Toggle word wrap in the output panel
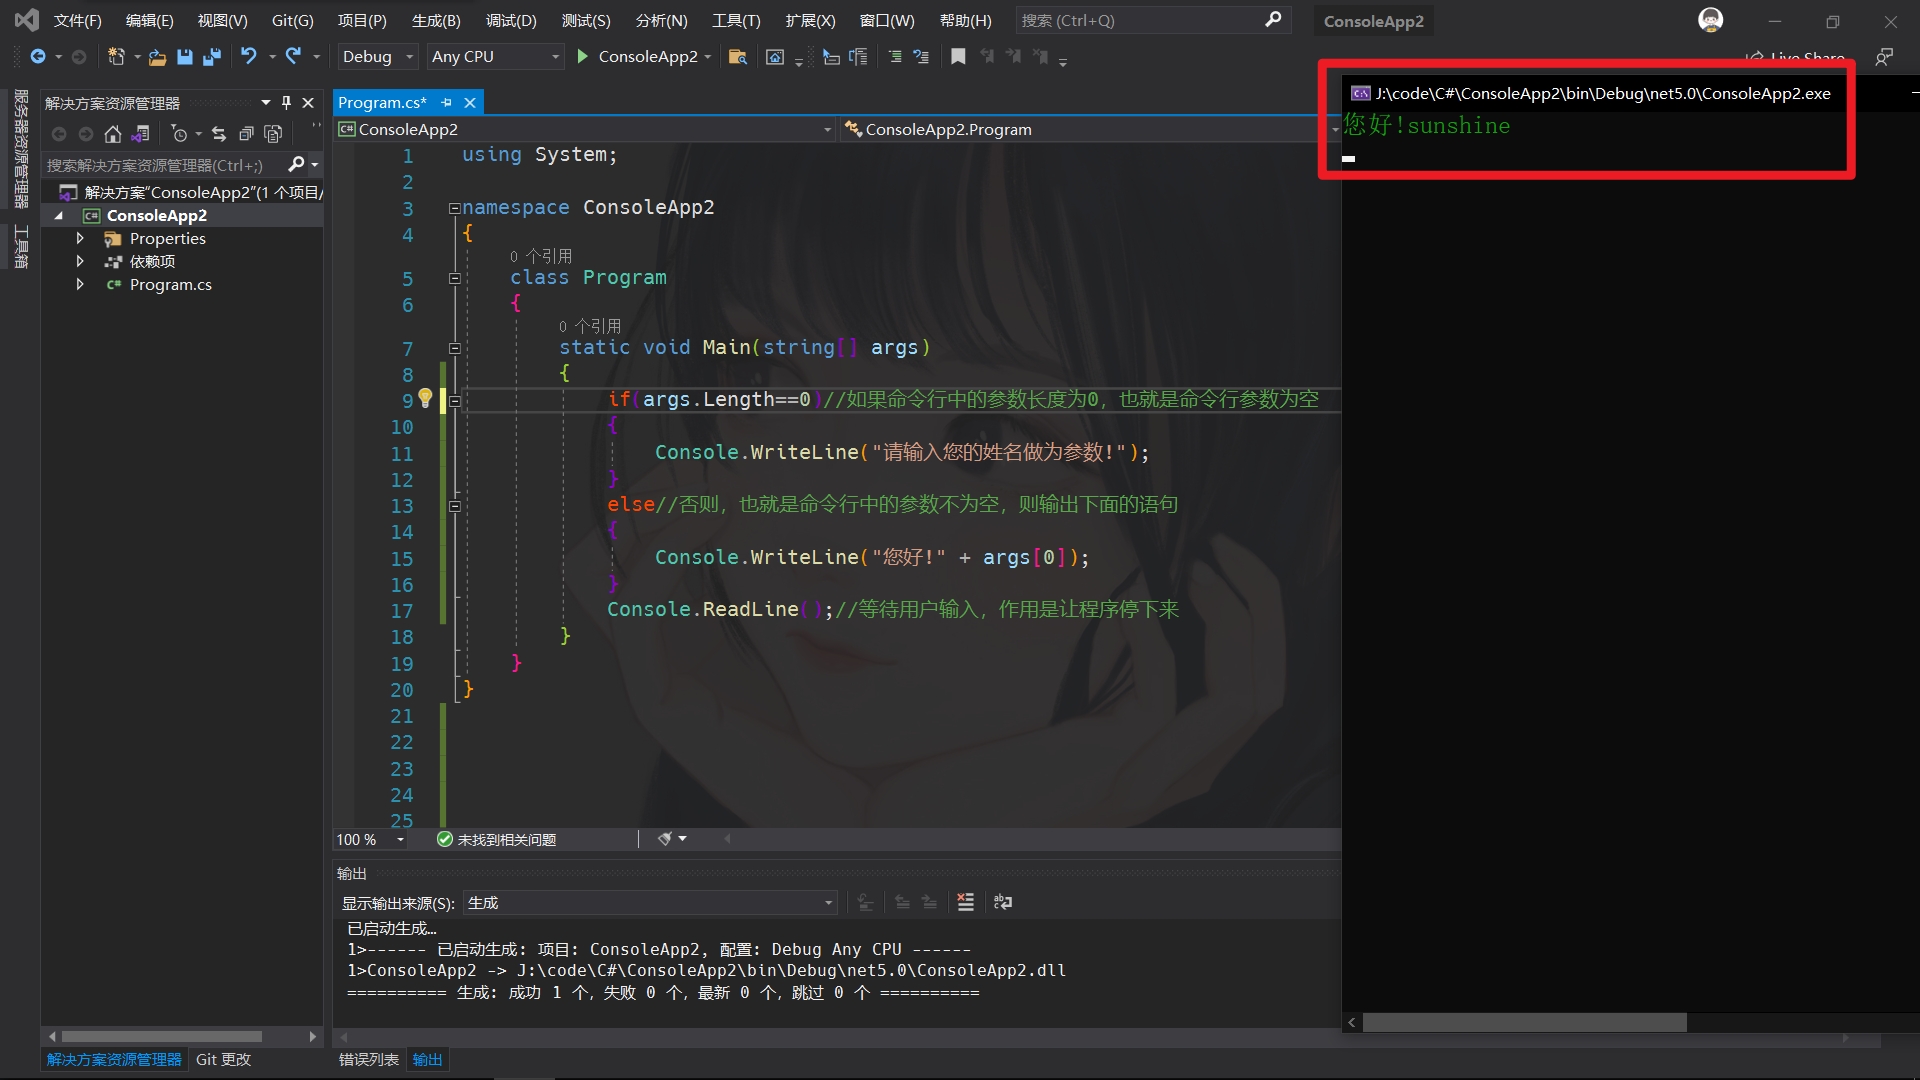 (1002, 902)
